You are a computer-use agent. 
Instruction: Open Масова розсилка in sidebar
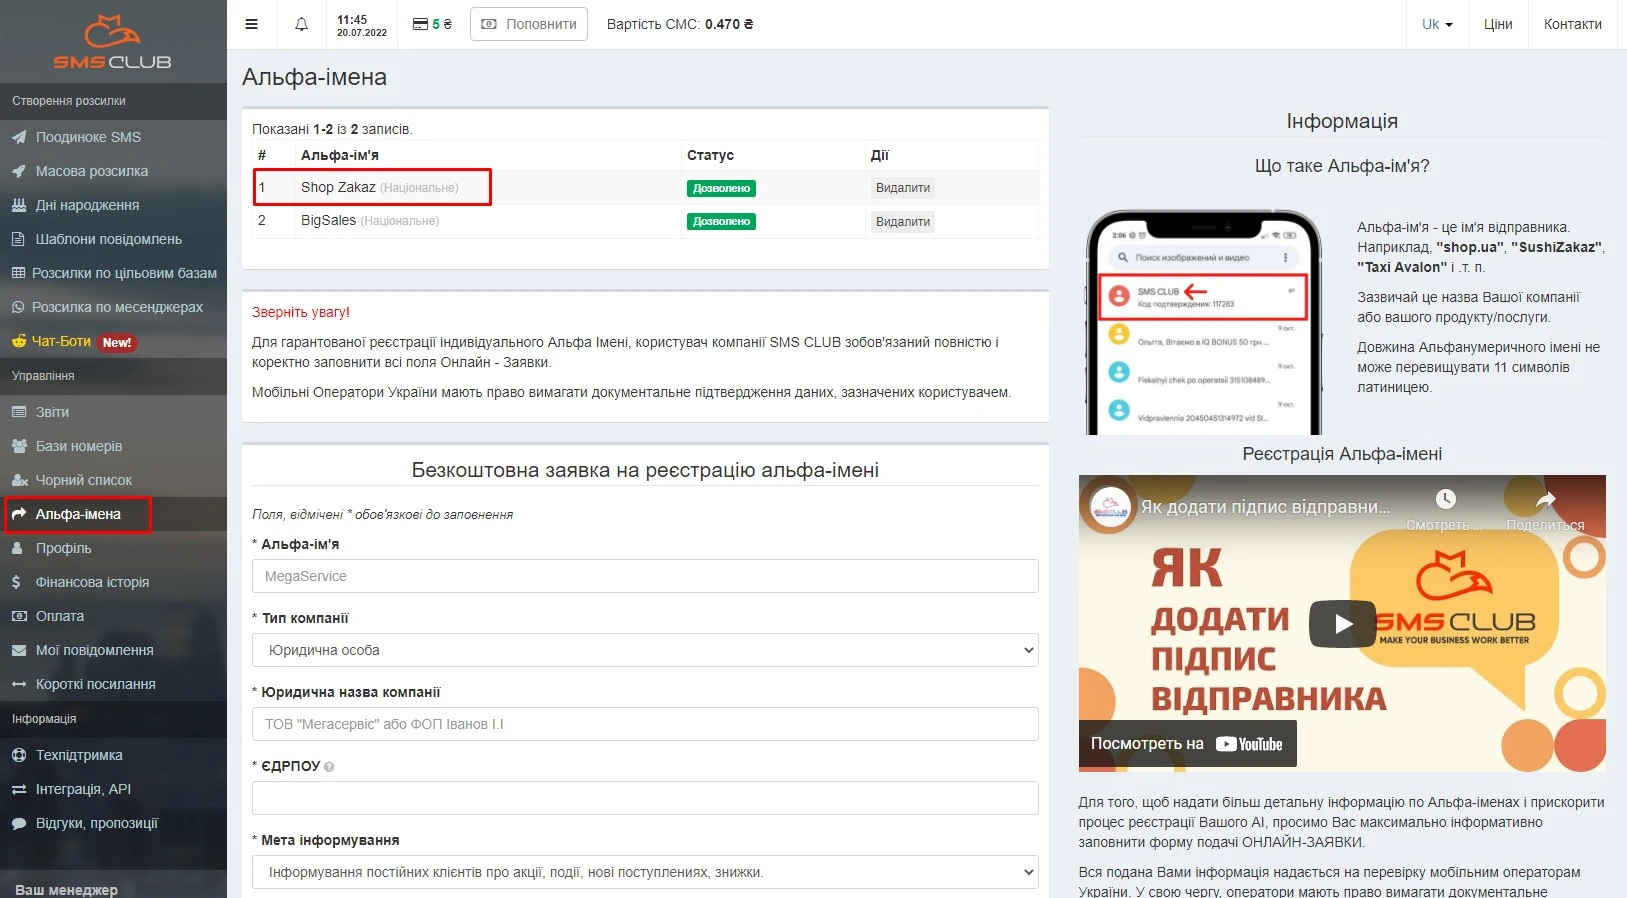coord(91,171)
